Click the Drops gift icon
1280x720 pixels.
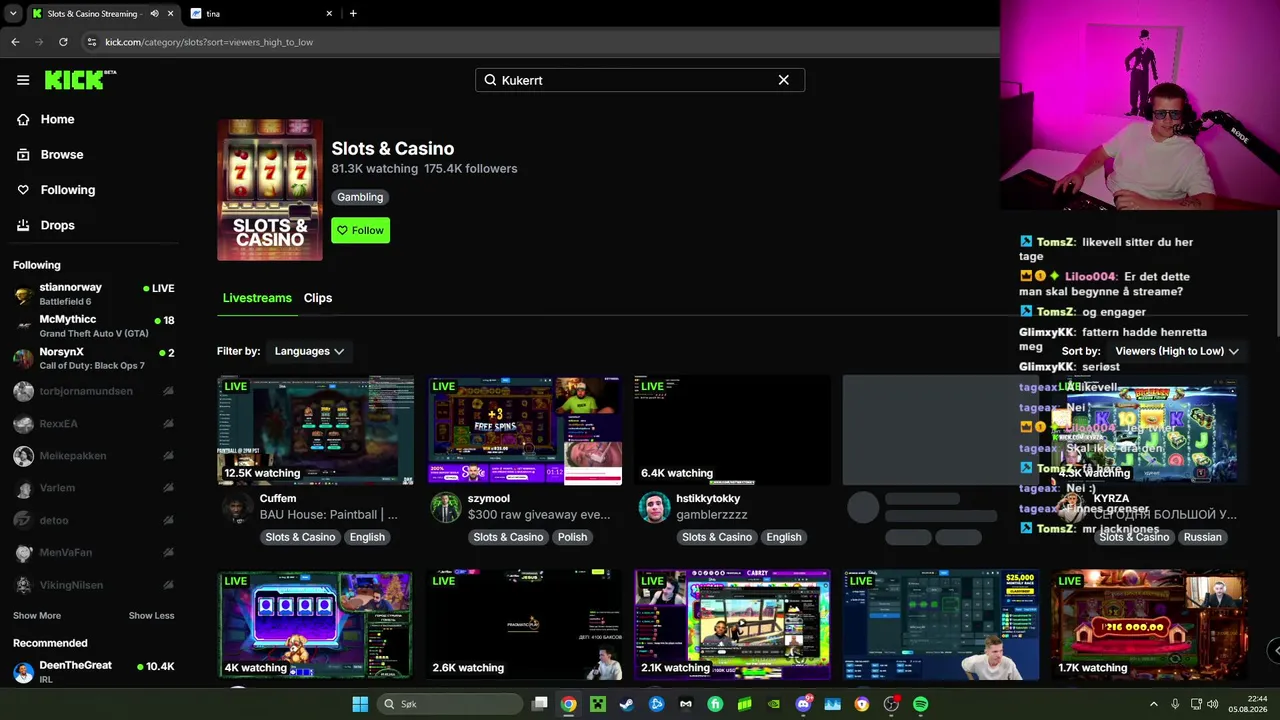click(x=23, y=225)
